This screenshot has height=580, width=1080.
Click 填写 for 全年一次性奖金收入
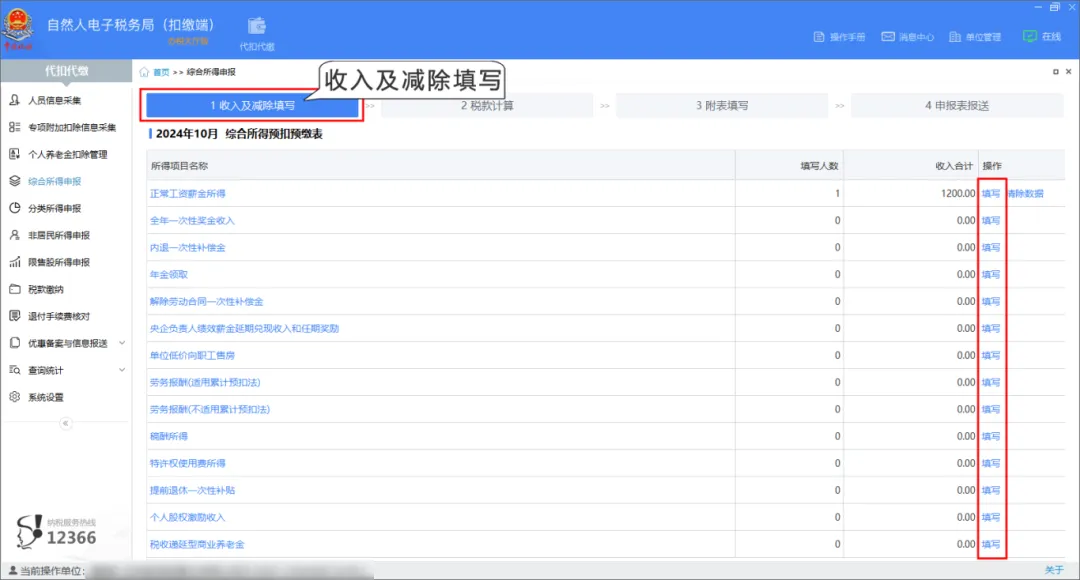coord(990,220)
